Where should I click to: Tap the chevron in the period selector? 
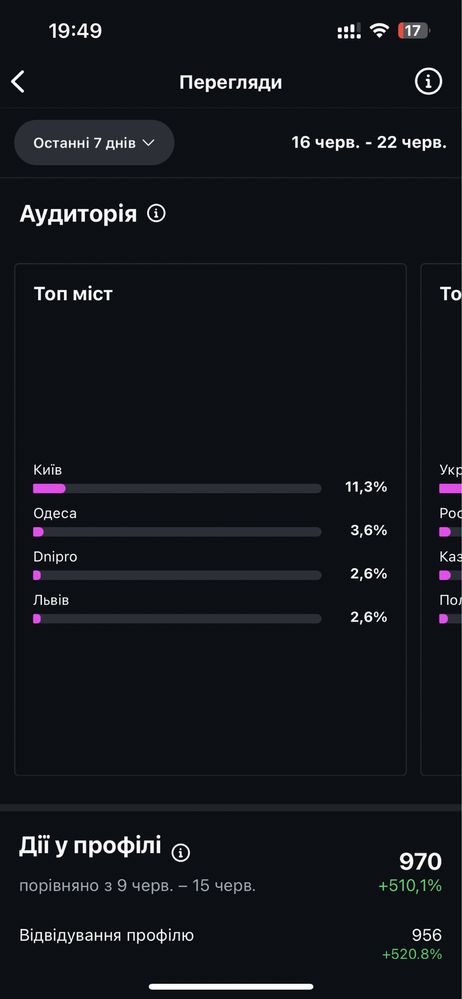click(x=148, y=143)
